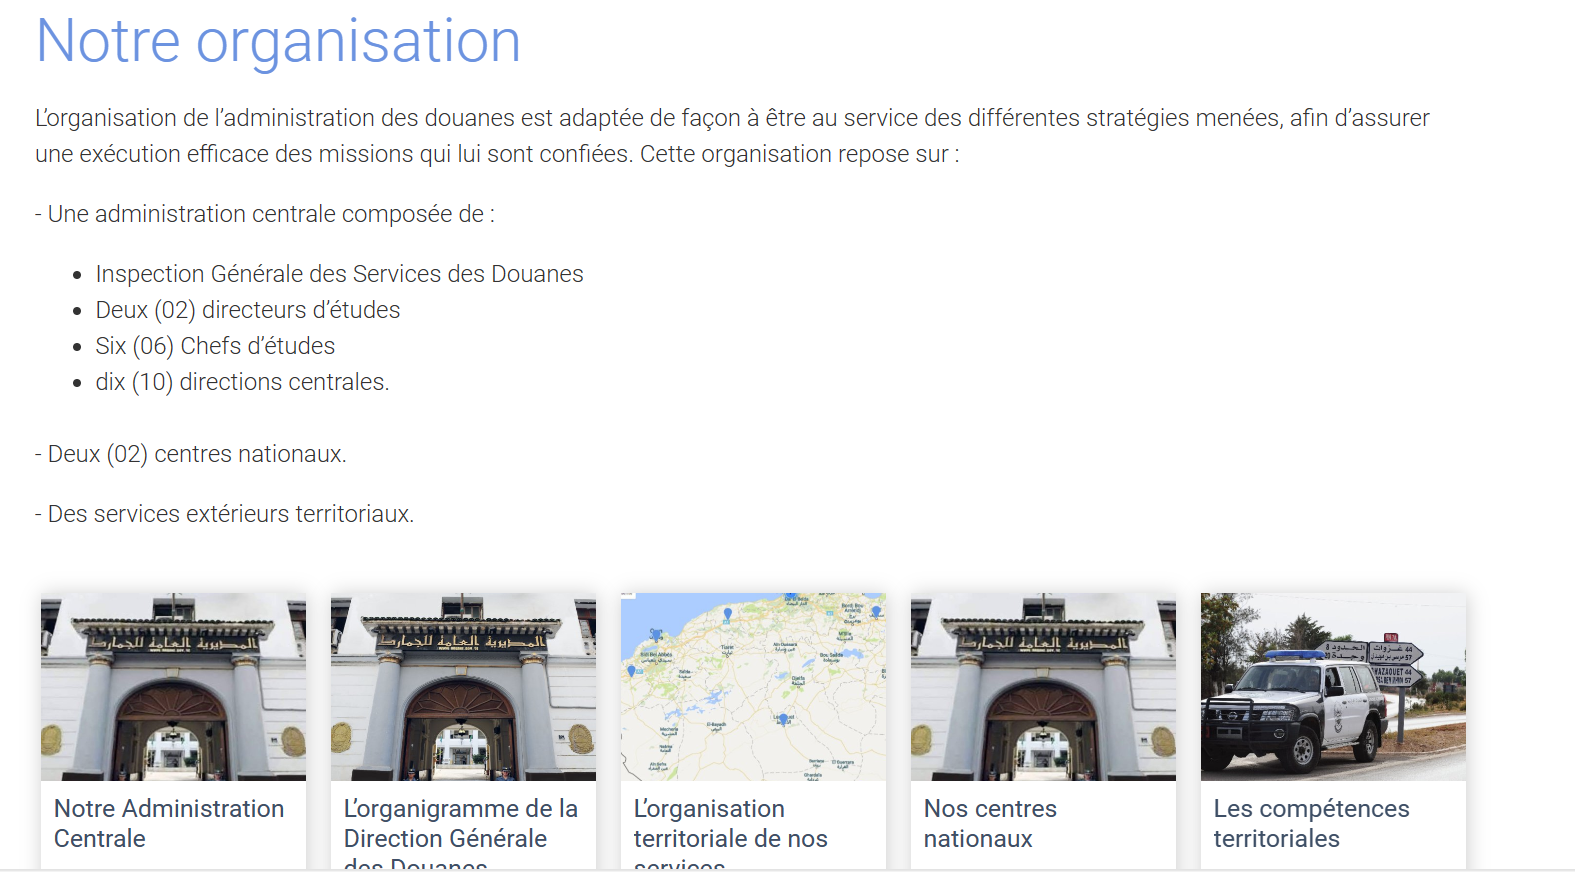Open L'organigramme de la Direction Générale card image
Screen dimensions: 1575x872
463,686
